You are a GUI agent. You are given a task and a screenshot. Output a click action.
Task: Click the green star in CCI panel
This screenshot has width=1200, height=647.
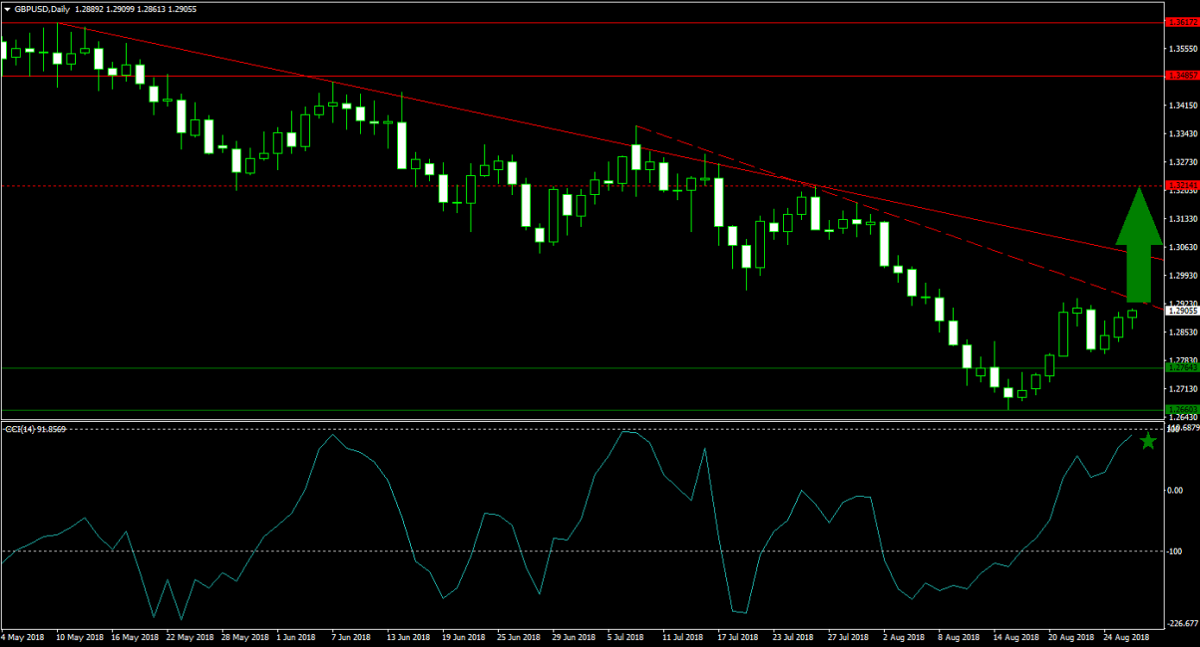(x=1148, y=441)
